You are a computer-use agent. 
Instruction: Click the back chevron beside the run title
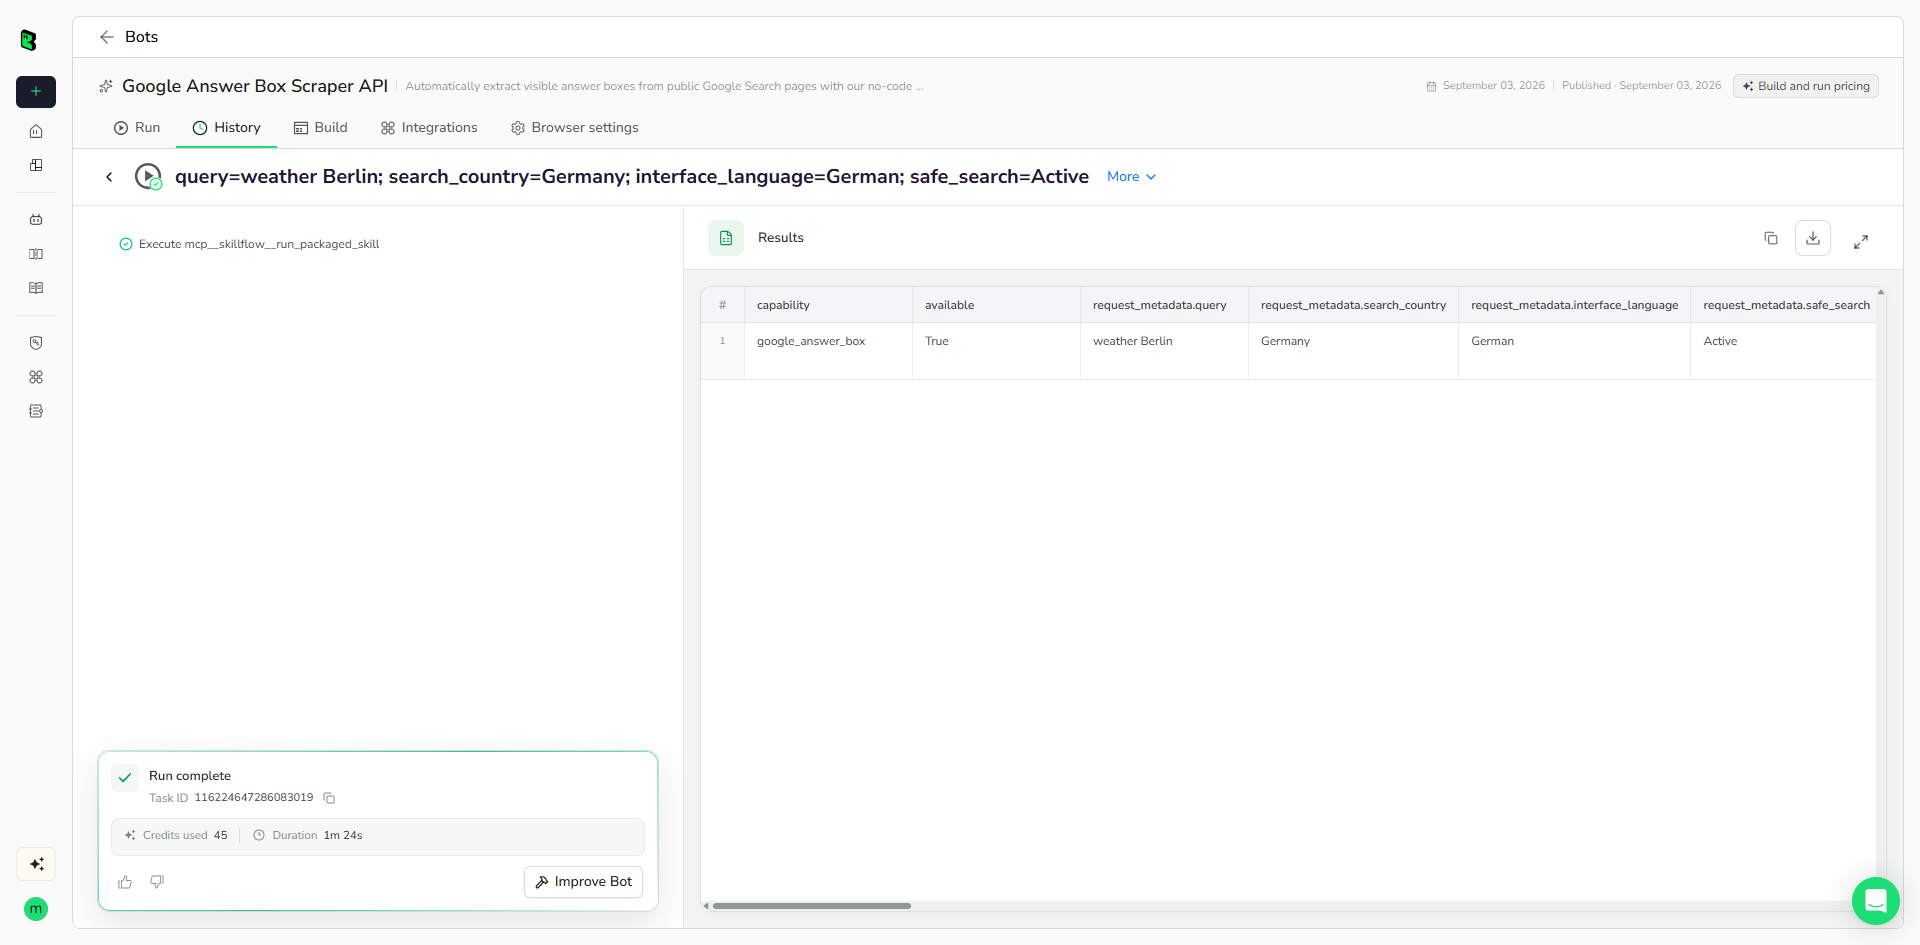[109, 177]
